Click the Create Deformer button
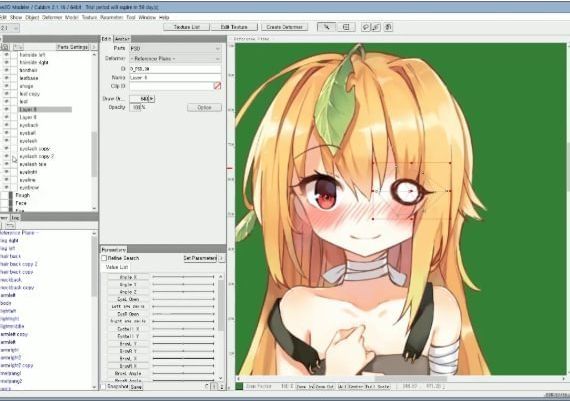Image resolution: width=570 pixels, height=401 pixels. tap(284, 27)
